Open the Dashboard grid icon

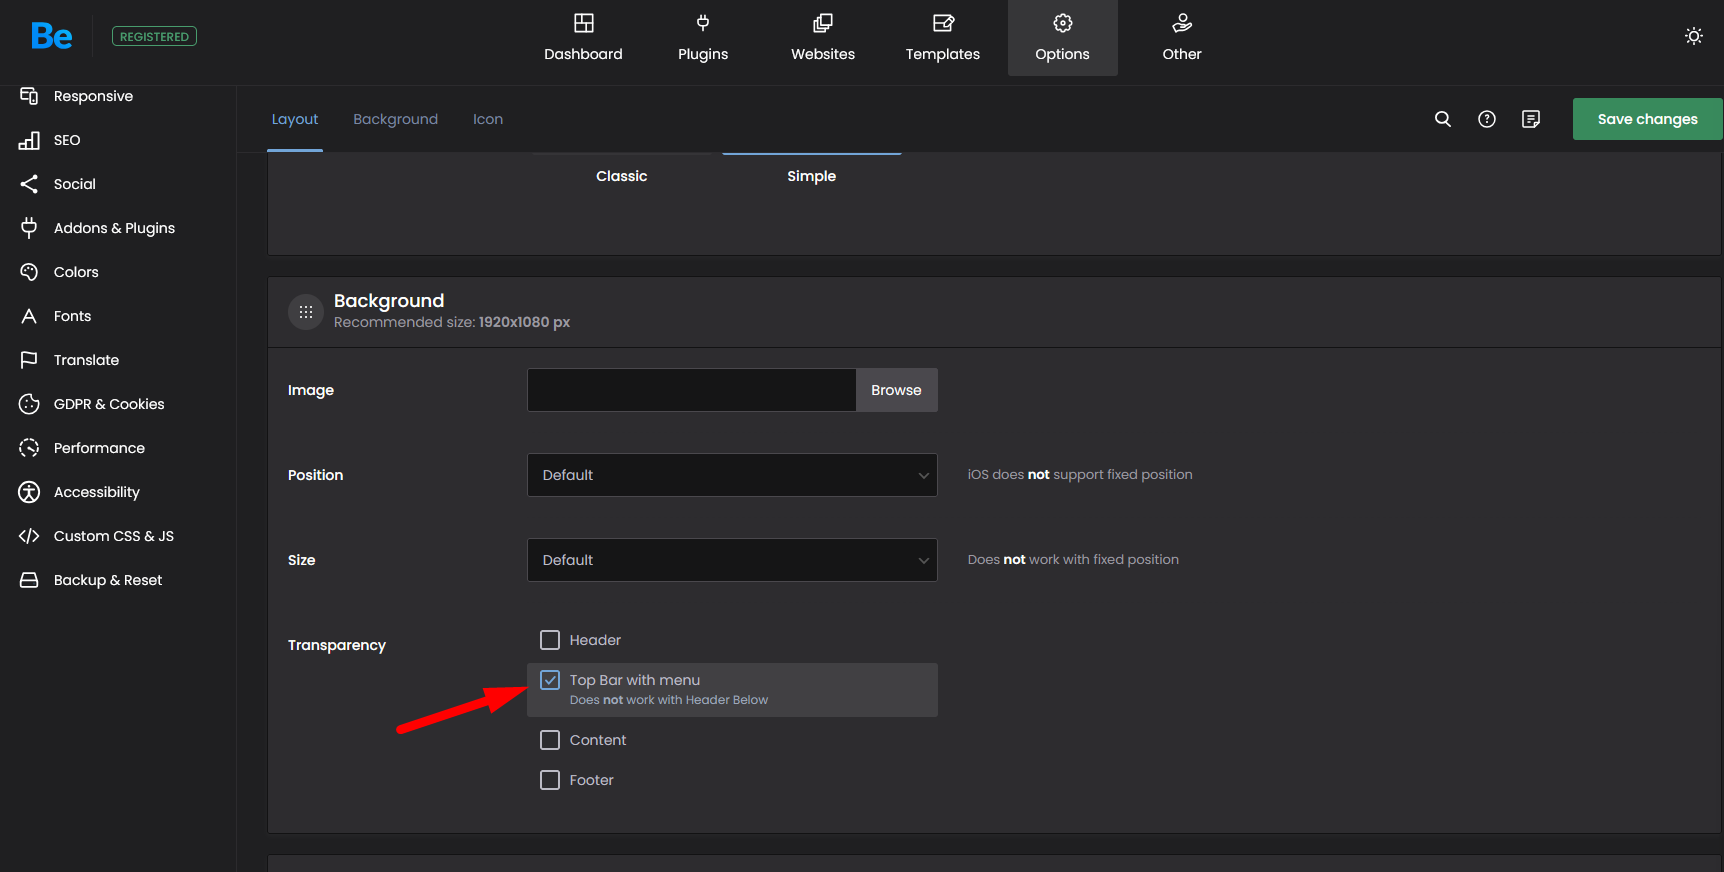(583, 23)
